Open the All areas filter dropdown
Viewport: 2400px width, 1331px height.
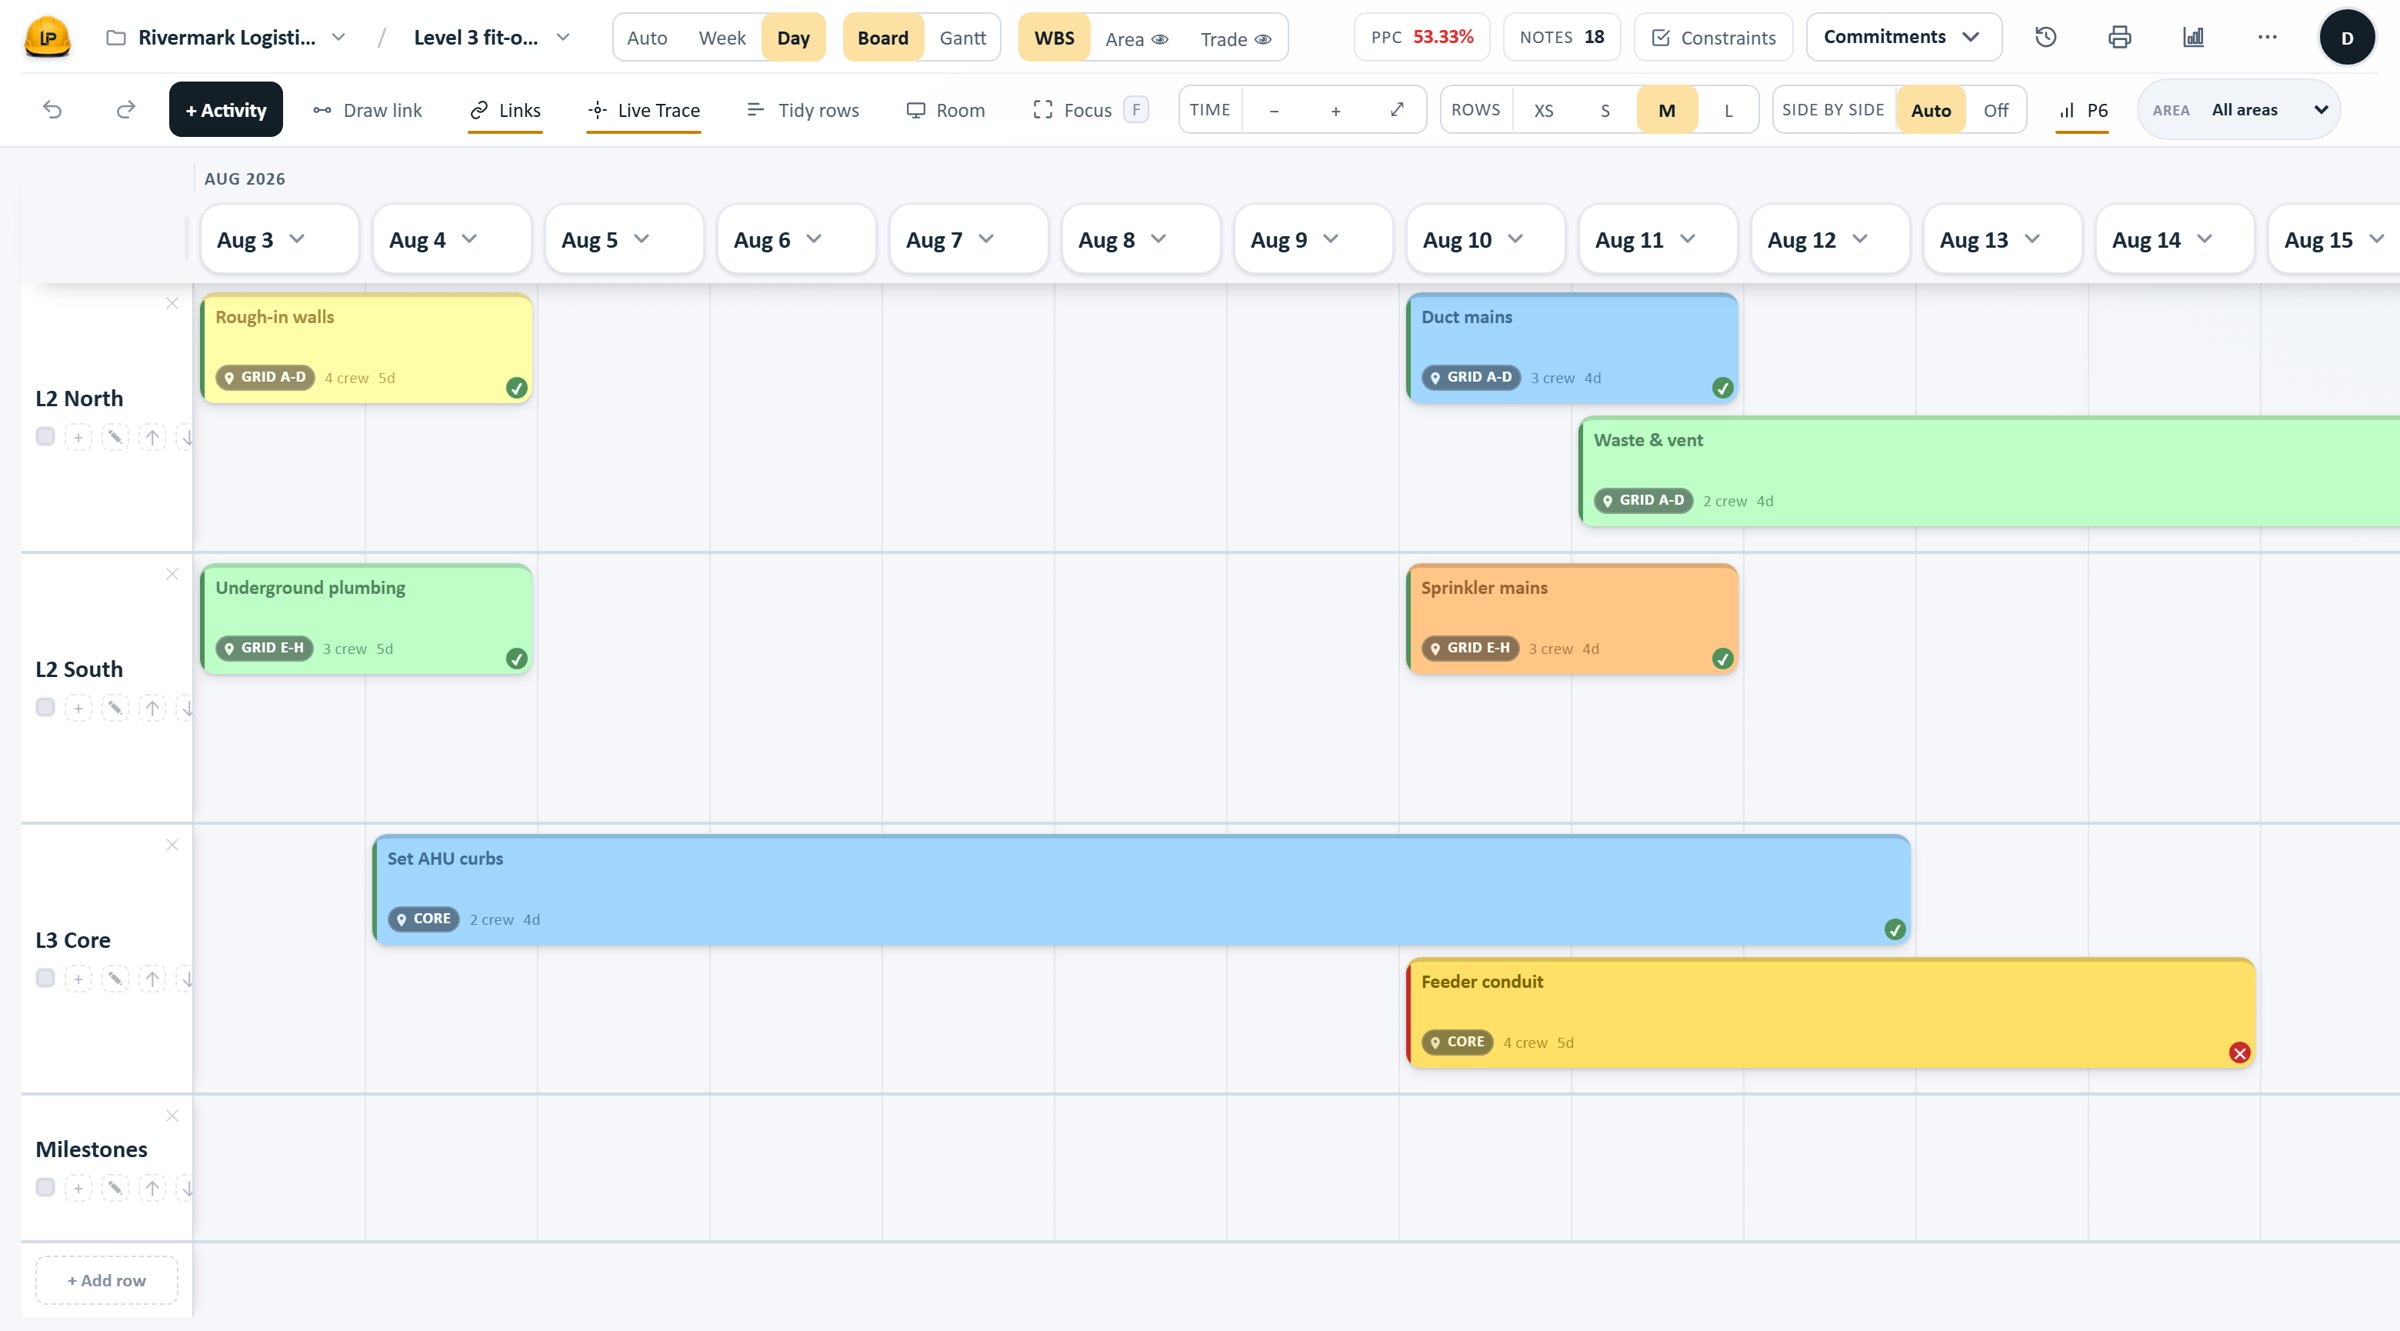point(2239,110)
